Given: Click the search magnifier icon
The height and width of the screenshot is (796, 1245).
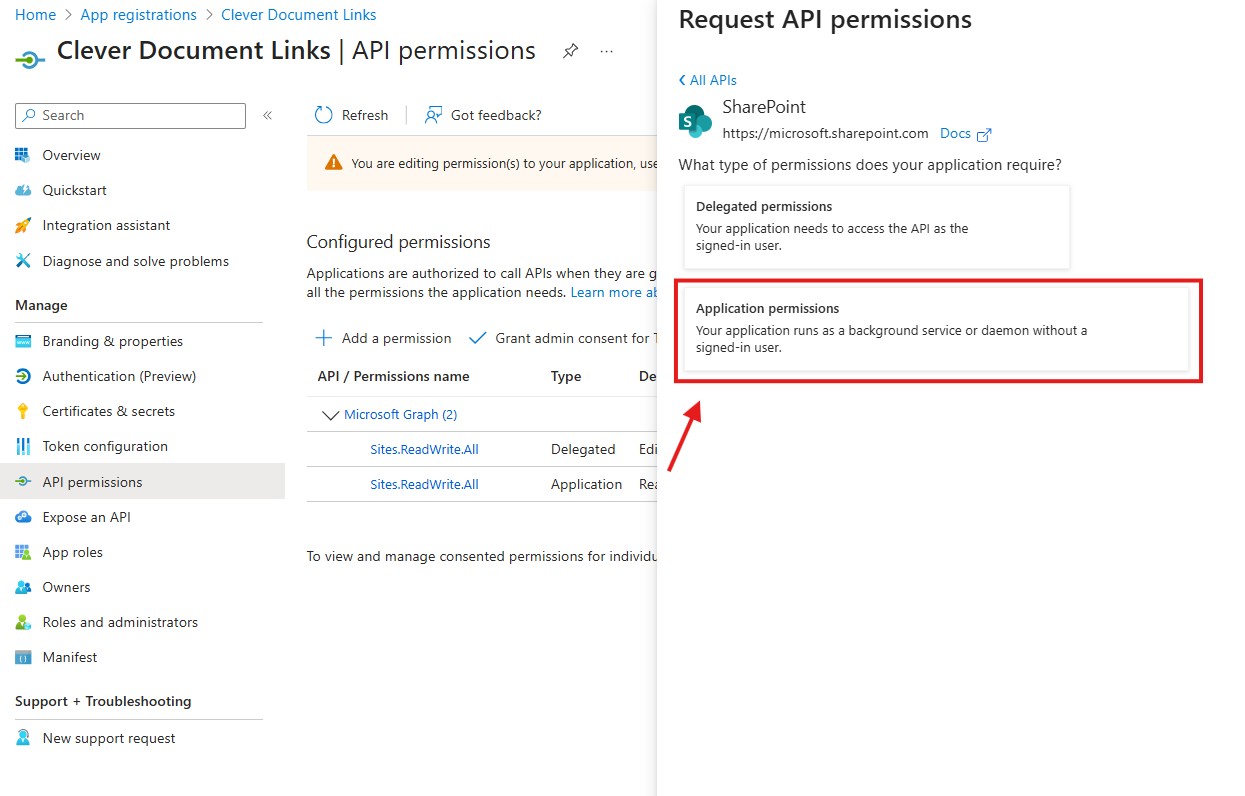Looking at the screenshot, I should 29,116.
